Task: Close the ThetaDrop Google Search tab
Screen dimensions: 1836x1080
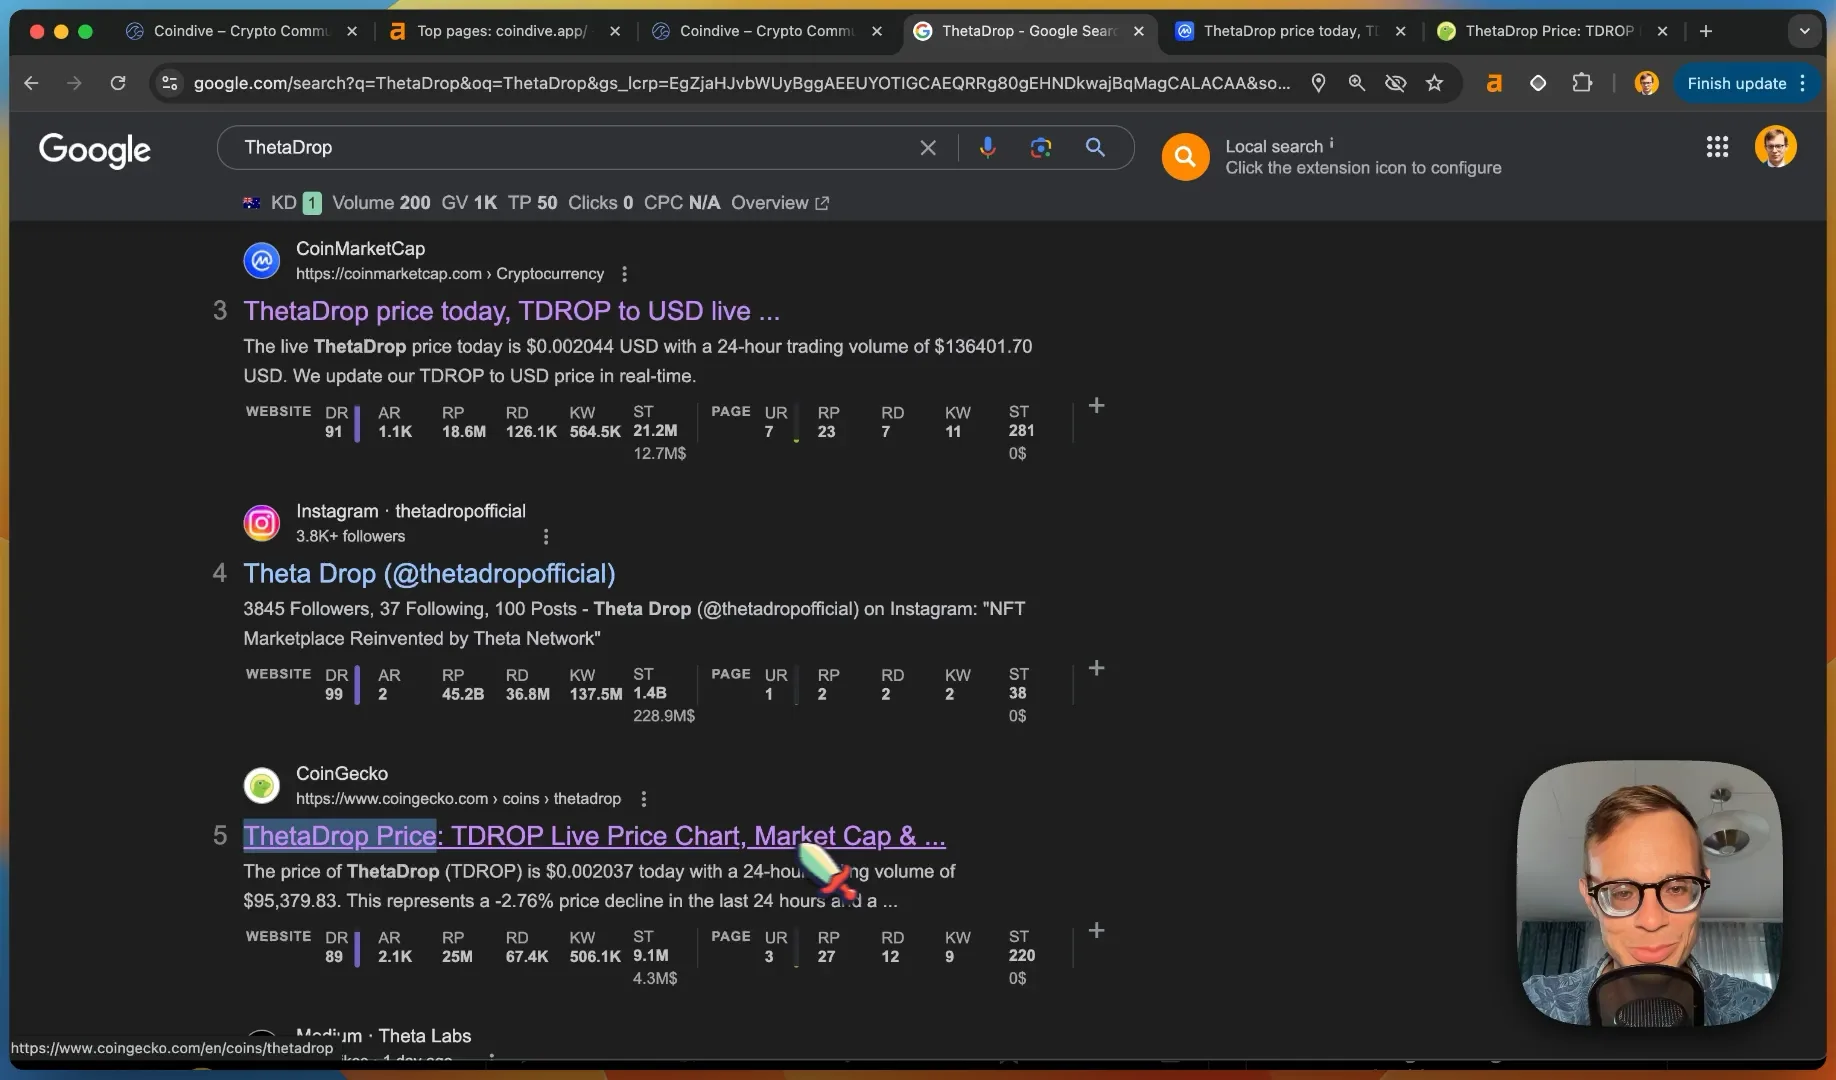Action: pyautogui.click(x=1138, y=31)
